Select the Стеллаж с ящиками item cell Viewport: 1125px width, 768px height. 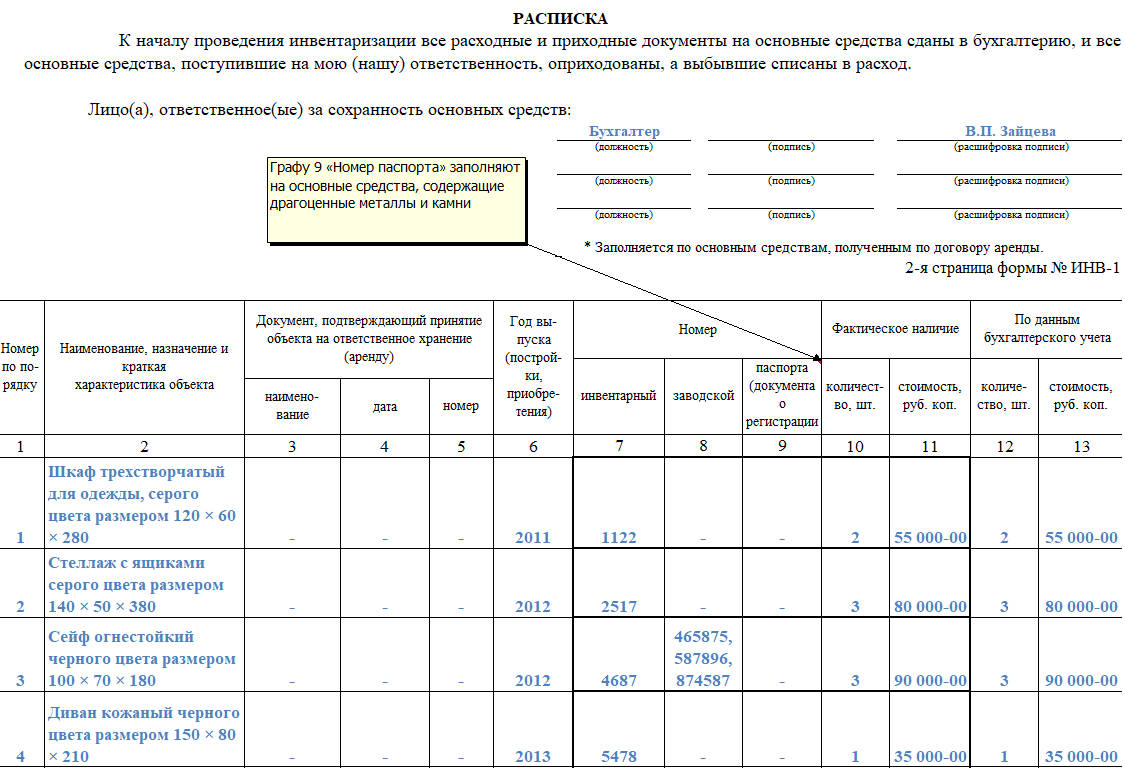pos(144,584)
